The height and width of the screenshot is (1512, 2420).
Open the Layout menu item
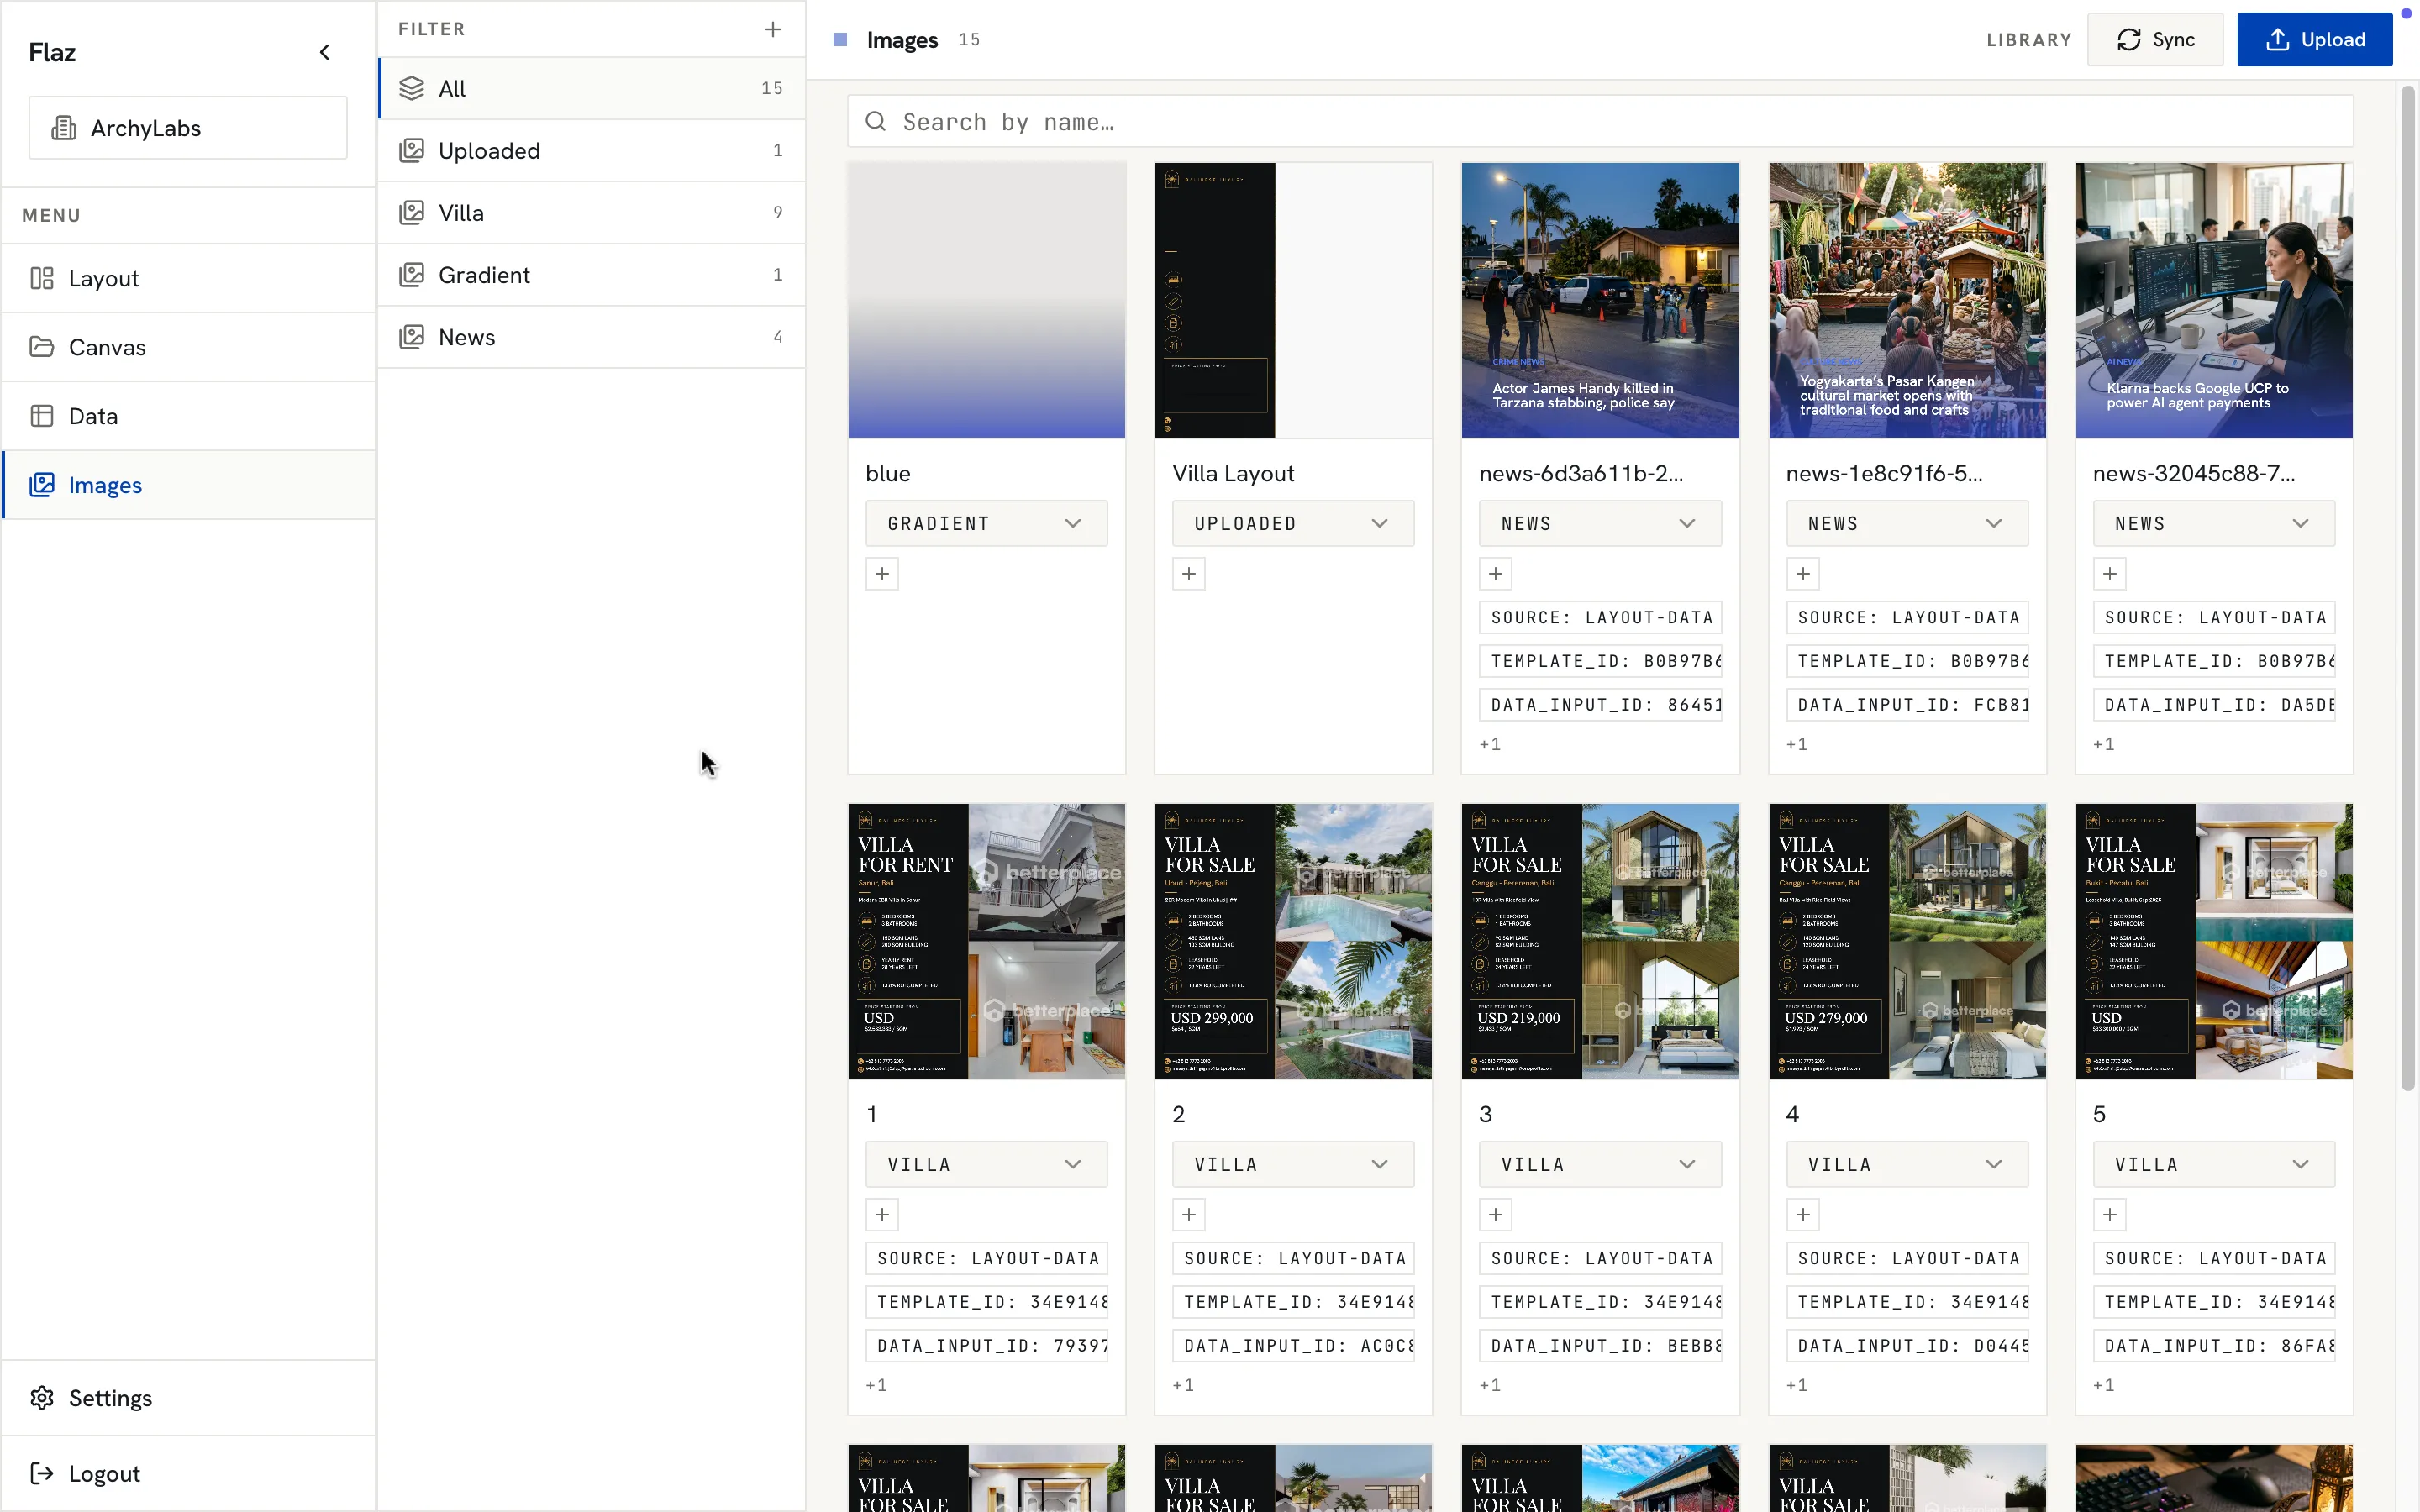point(188,278)
